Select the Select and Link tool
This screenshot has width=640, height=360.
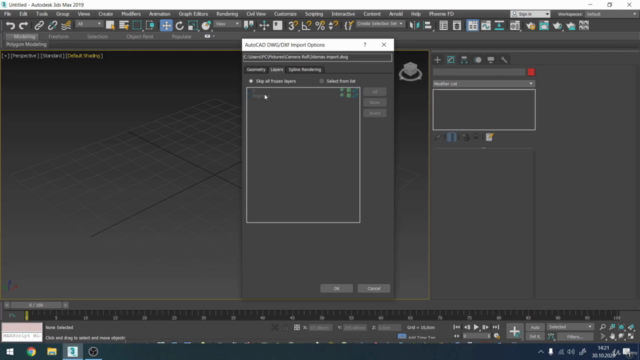[x=39, y=26]
